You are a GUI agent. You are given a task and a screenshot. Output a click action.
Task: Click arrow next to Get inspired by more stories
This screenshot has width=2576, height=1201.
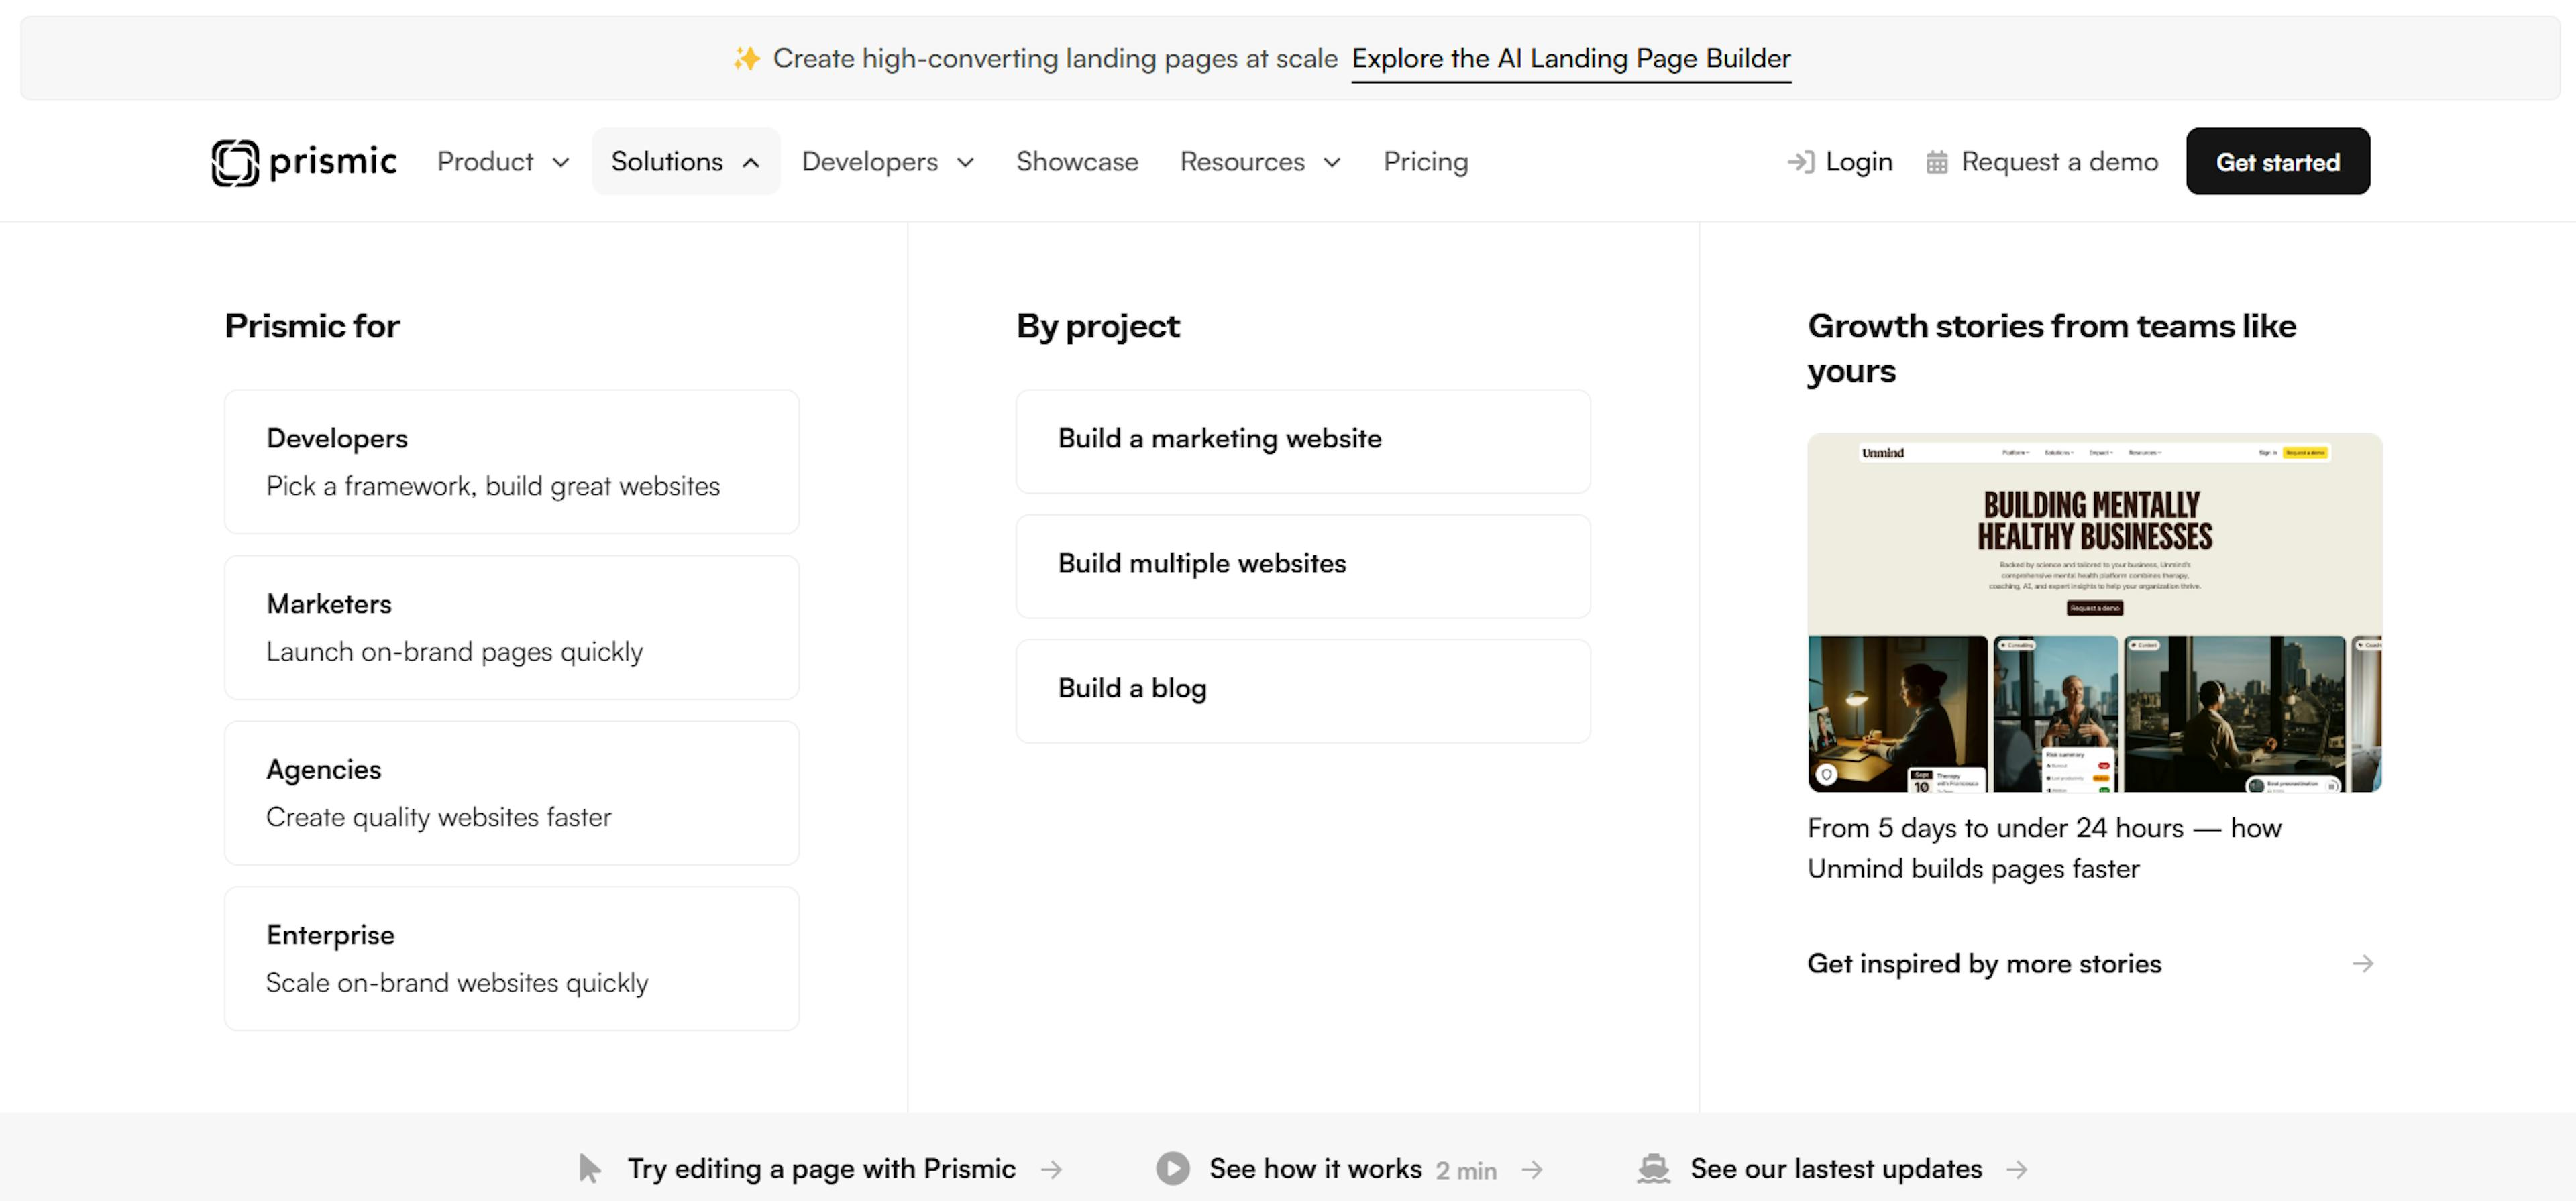click(x=2362, y=963)
